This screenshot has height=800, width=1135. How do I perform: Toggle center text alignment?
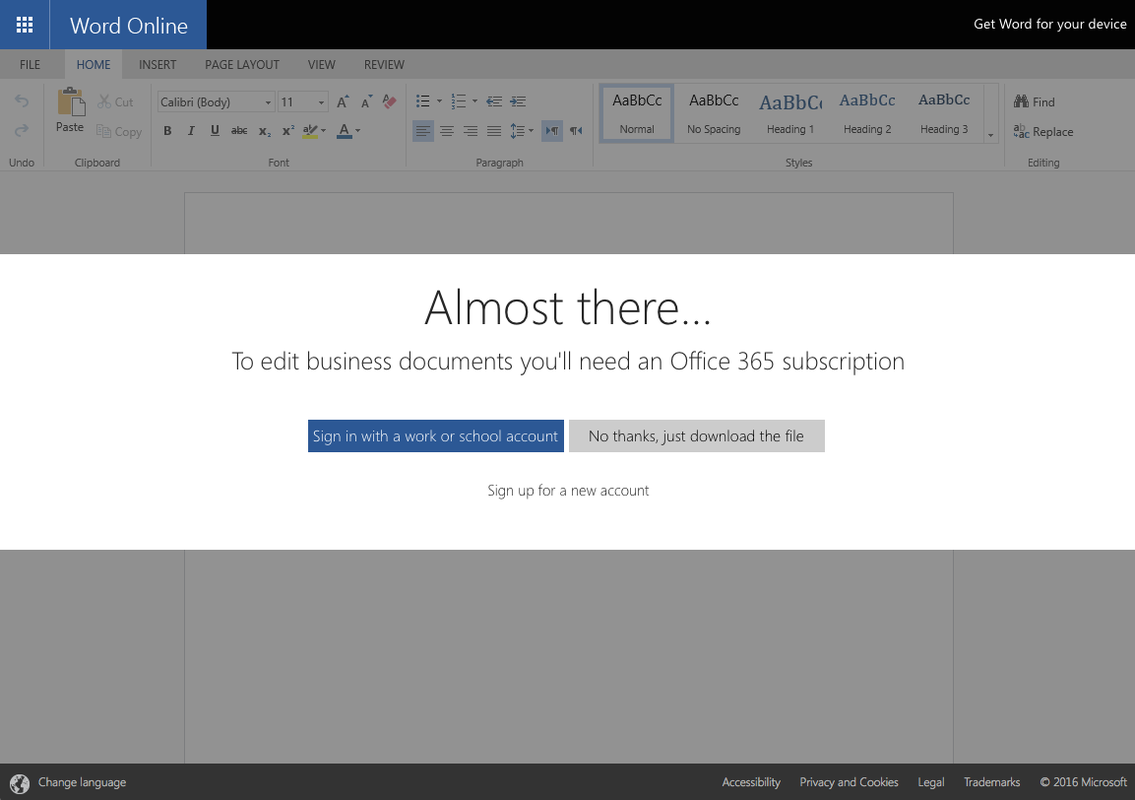click(446, 130)
